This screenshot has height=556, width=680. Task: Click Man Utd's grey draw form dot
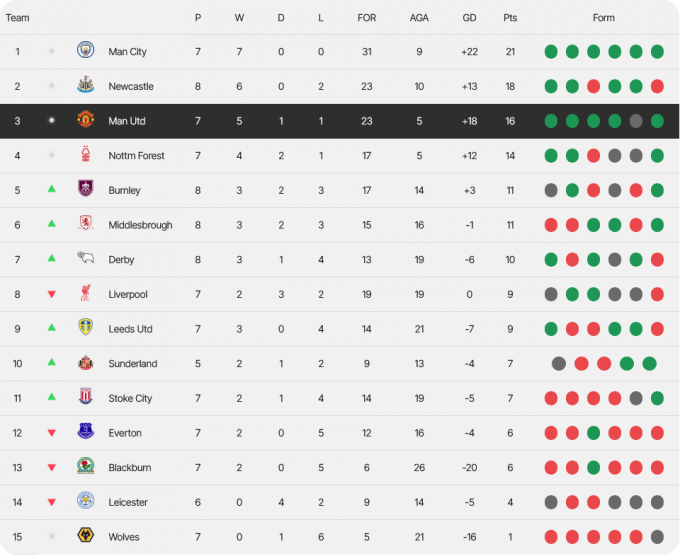coord(636,121)
